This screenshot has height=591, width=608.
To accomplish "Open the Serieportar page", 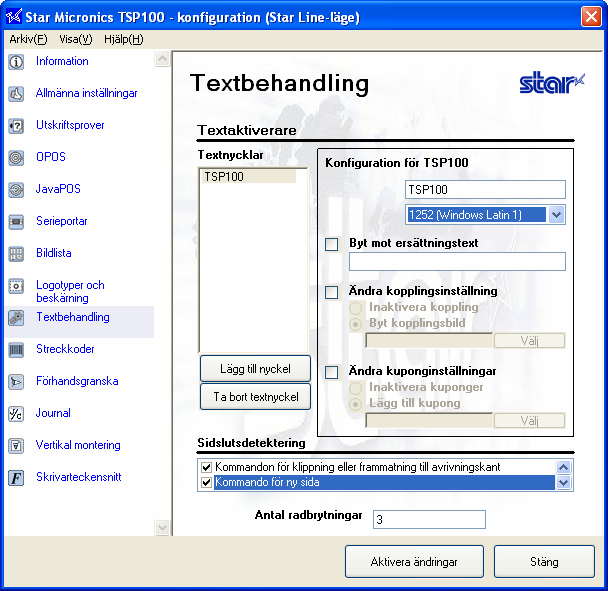I will click(x=62, y=221).
